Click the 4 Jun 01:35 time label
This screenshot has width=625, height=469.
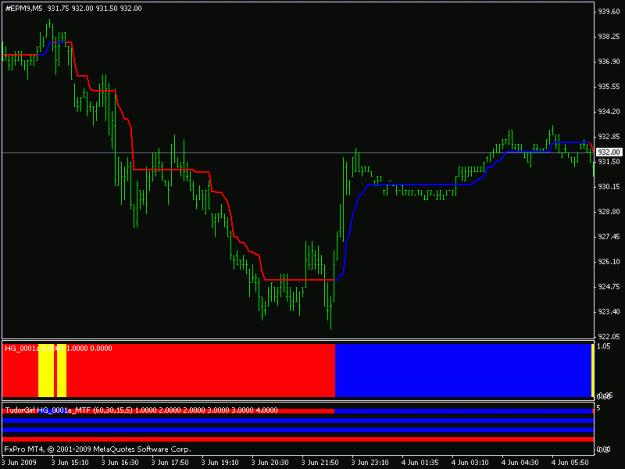coord(420,463)
